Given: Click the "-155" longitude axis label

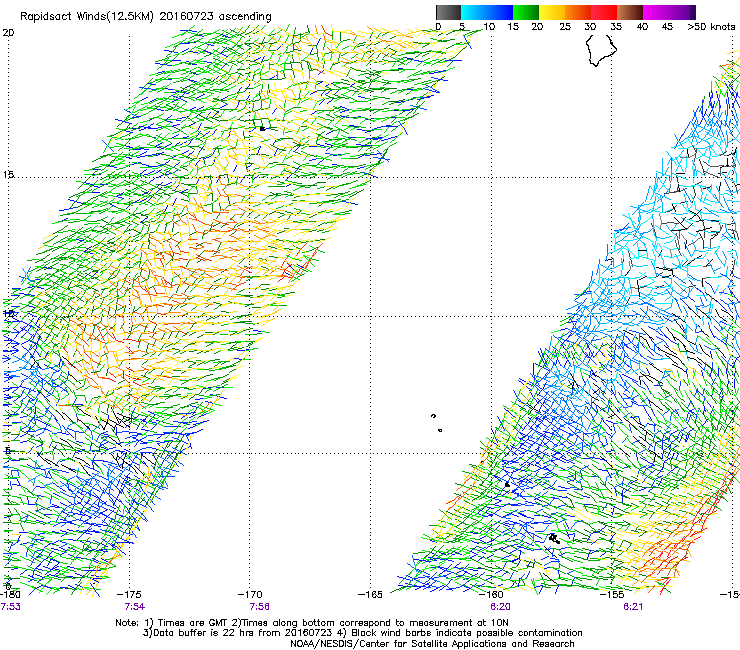Looking at the screenshot, I should [x=612, y=594].
